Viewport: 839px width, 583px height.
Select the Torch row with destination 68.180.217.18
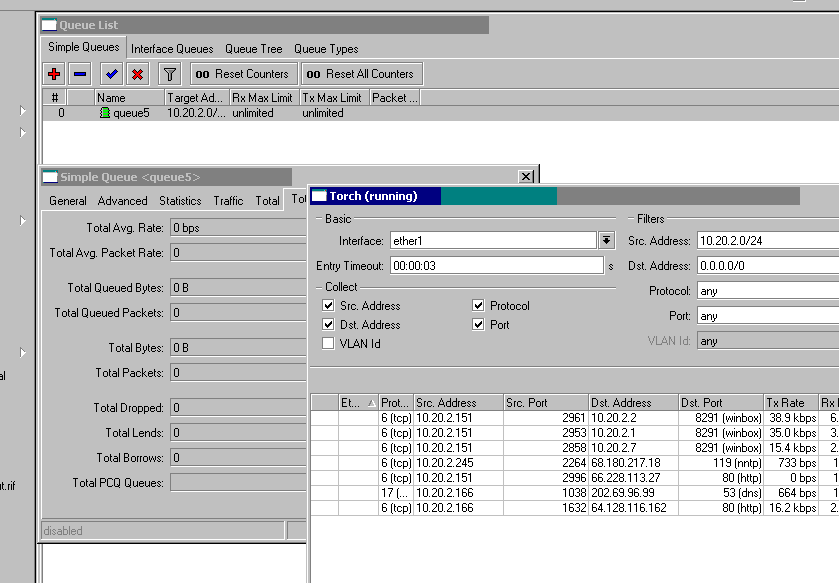click(575, 463)
